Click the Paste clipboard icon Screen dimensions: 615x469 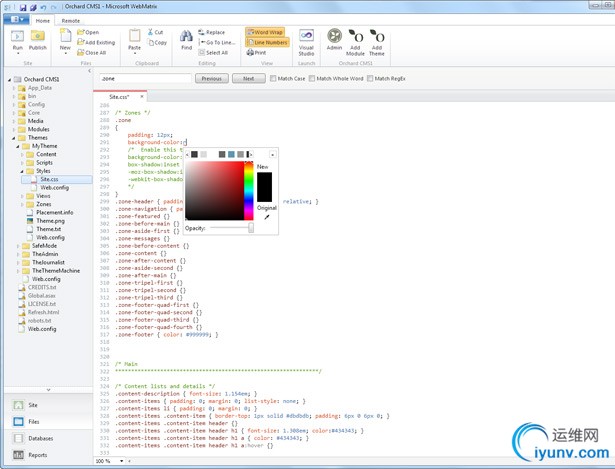pos(135,36)
